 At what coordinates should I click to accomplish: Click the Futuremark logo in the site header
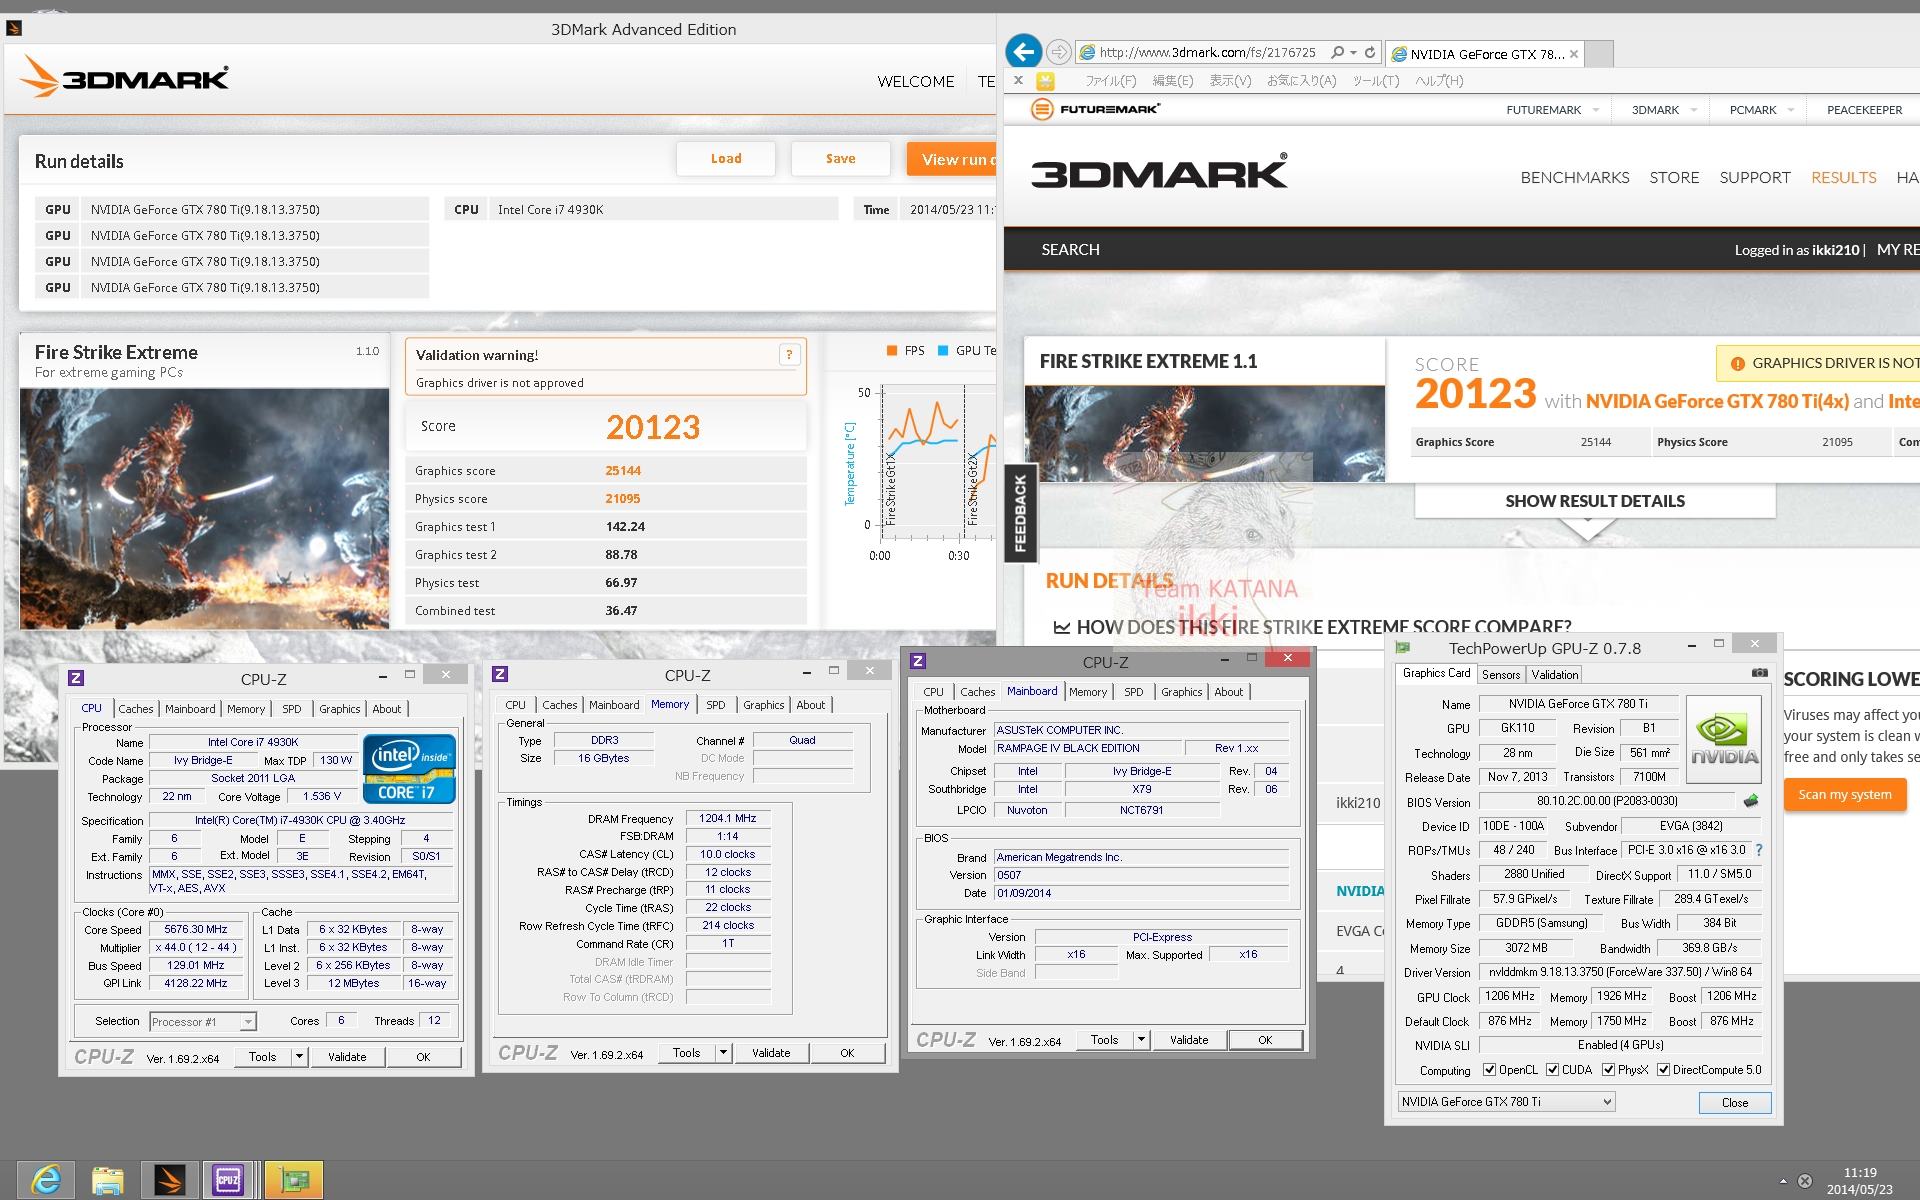[1096, 109]
